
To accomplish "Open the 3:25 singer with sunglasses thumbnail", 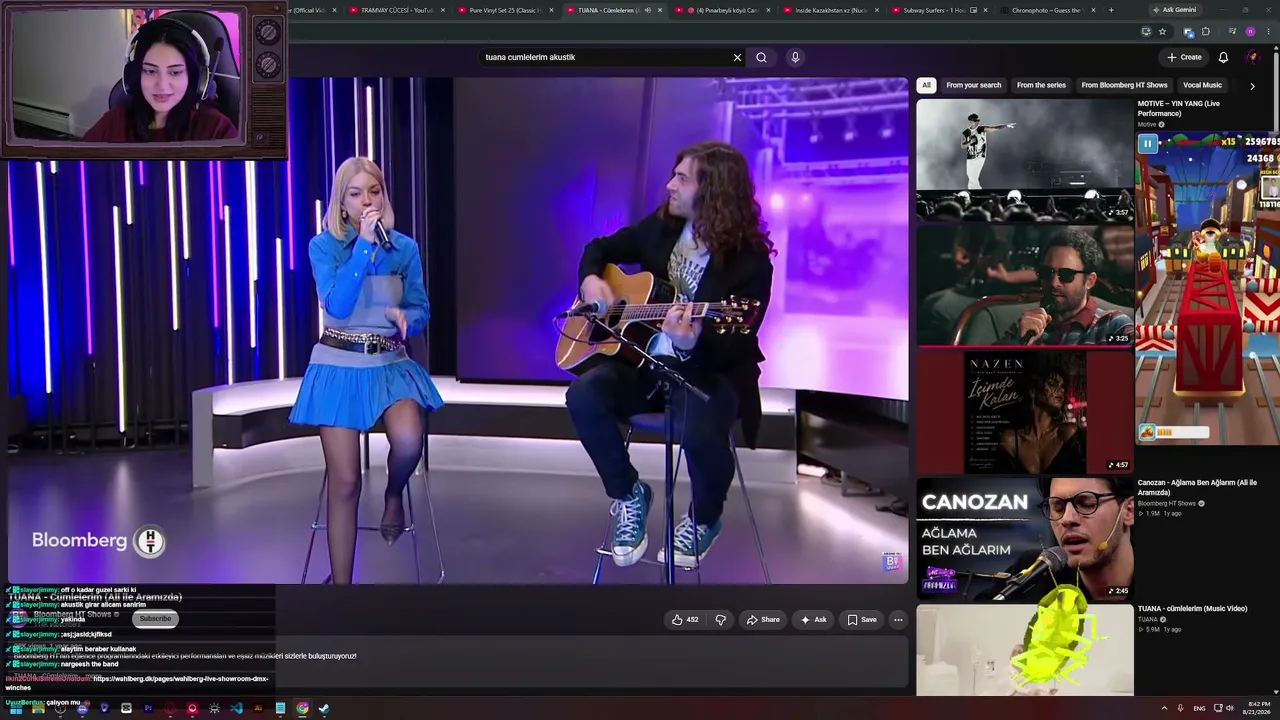I will point(1024,285).
